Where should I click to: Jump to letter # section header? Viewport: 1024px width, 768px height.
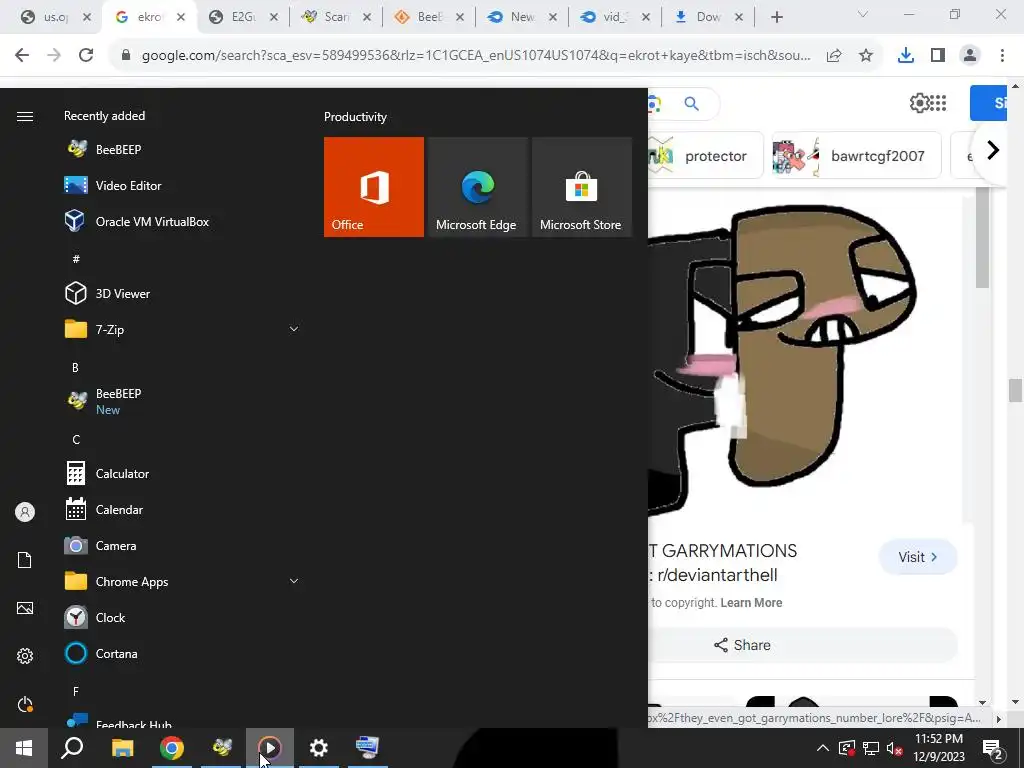[x=76, y=259]
